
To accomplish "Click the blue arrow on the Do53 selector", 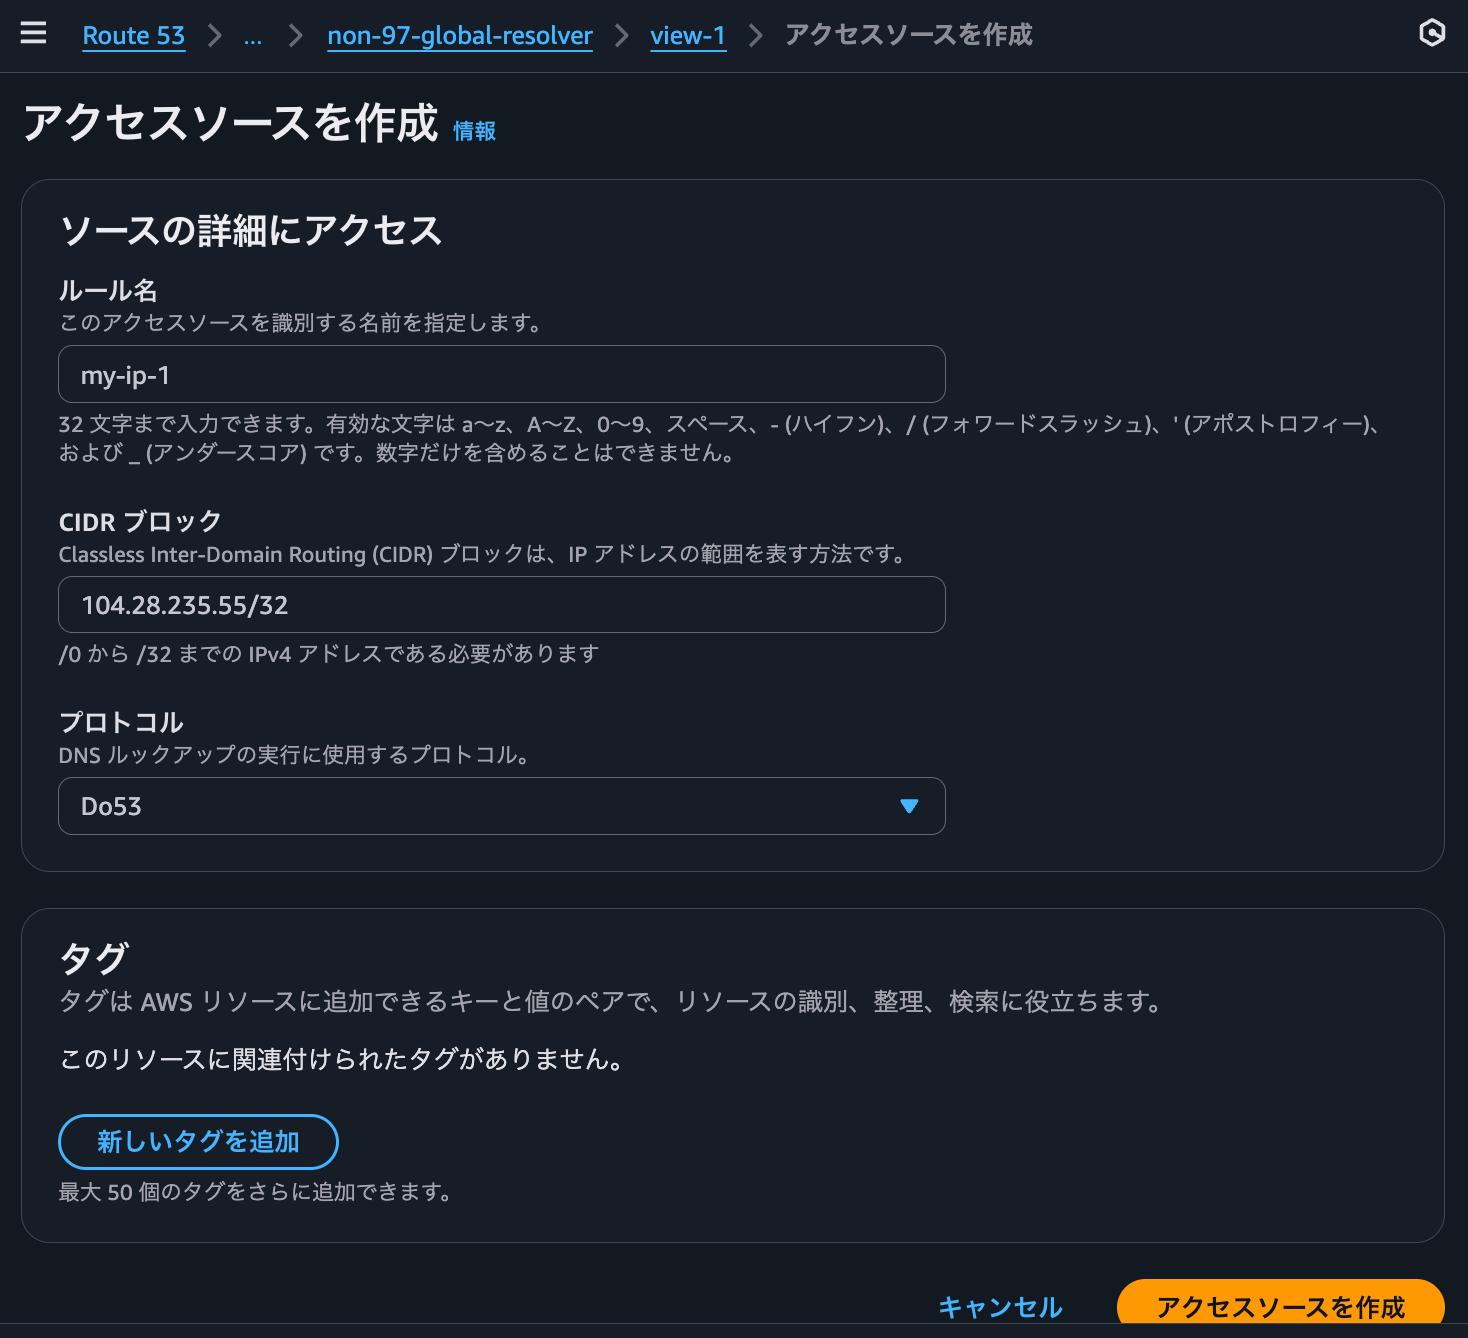I will (908, 806).
